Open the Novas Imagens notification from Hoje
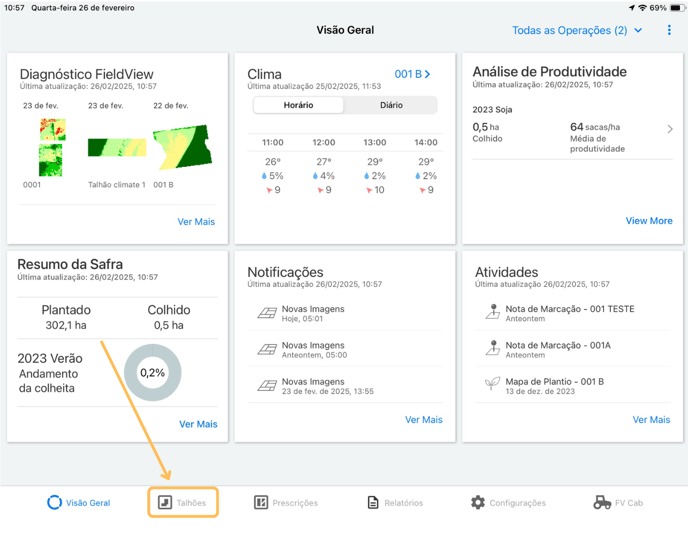The height and width of the screenshot is (534, 688). click(313, 313)
